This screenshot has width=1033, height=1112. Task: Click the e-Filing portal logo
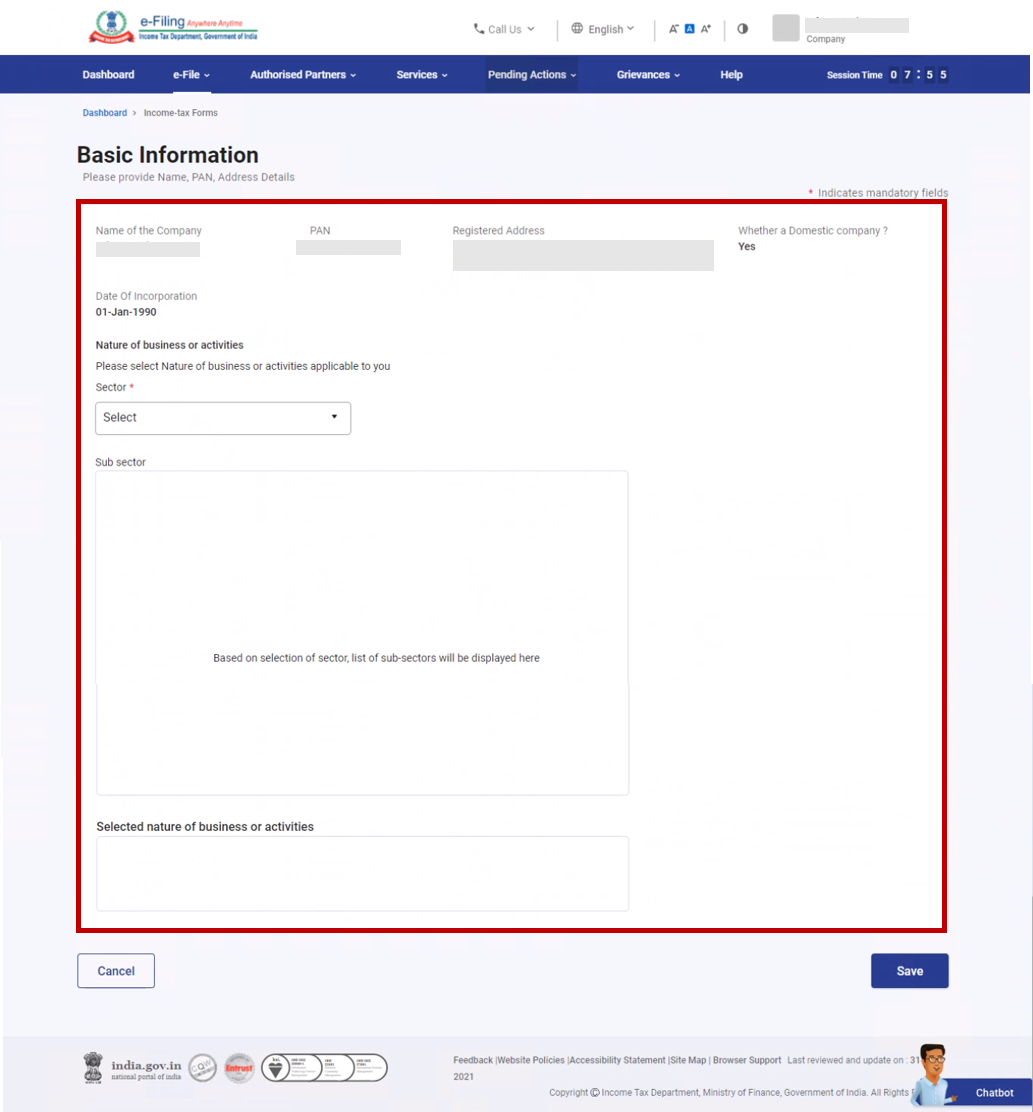pos(172,28)
